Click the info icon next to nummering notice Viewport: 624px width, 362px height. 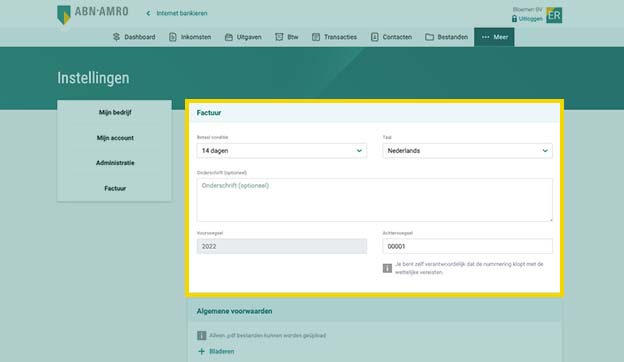click(387, 268)
